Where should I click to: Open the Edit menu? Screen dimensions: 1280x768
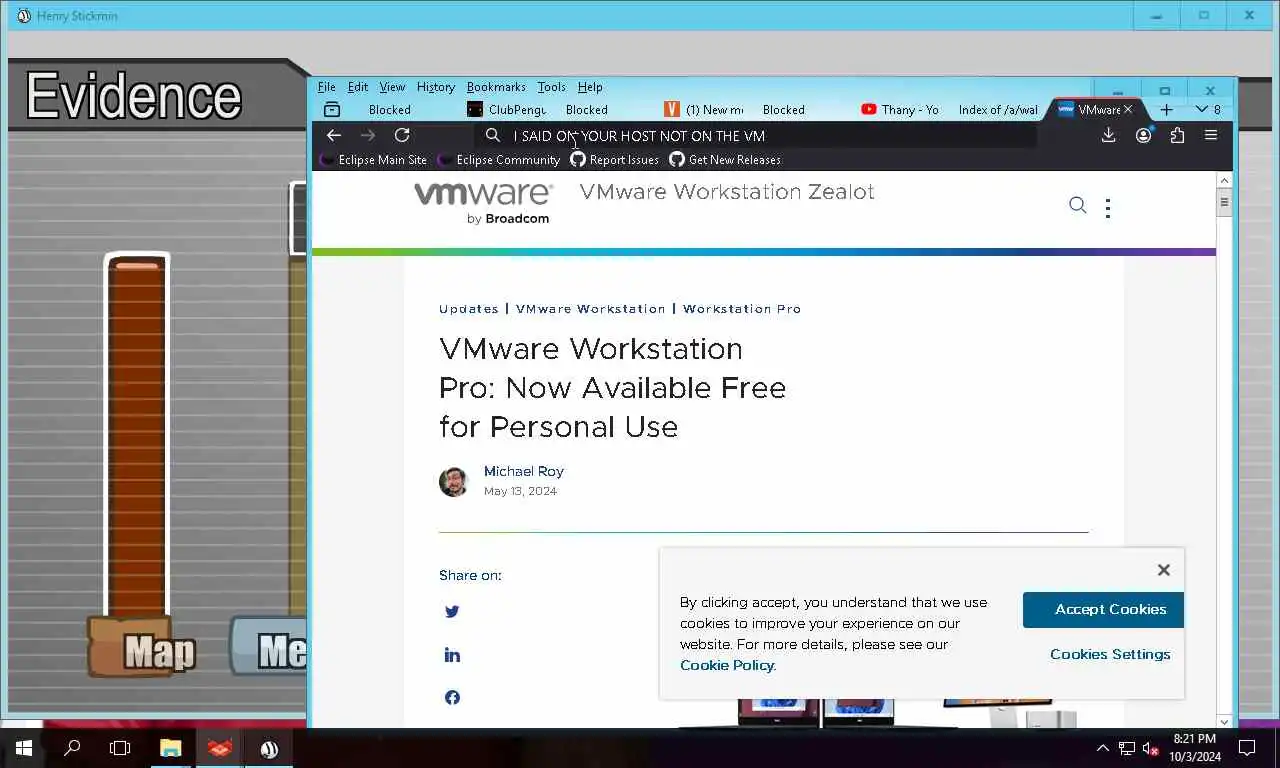point(358,87)
